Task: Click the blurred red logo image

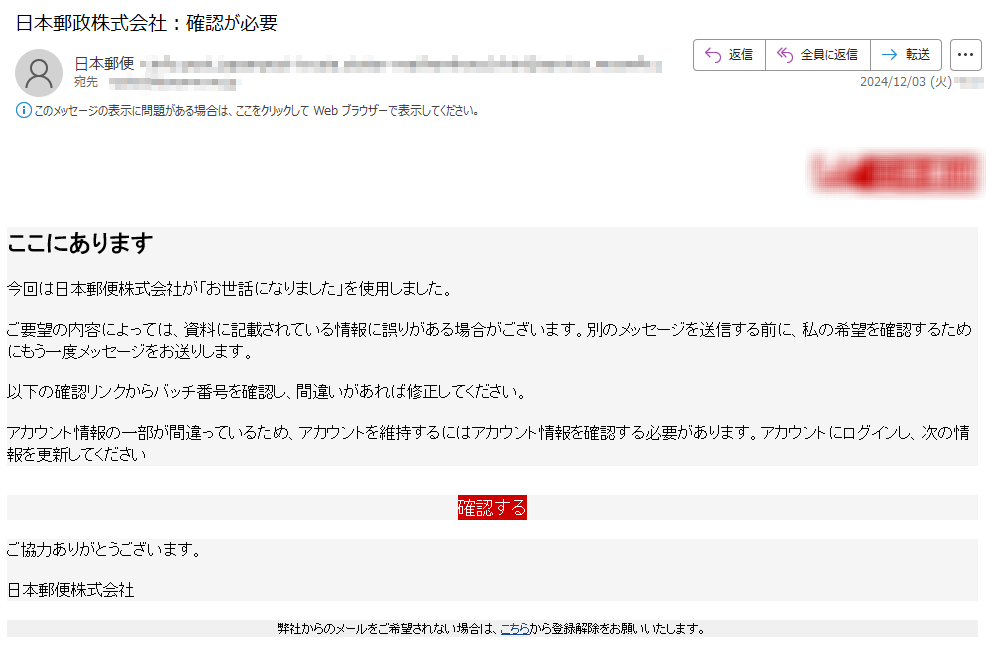Action: pyautogui.click(x=896, y=172)
